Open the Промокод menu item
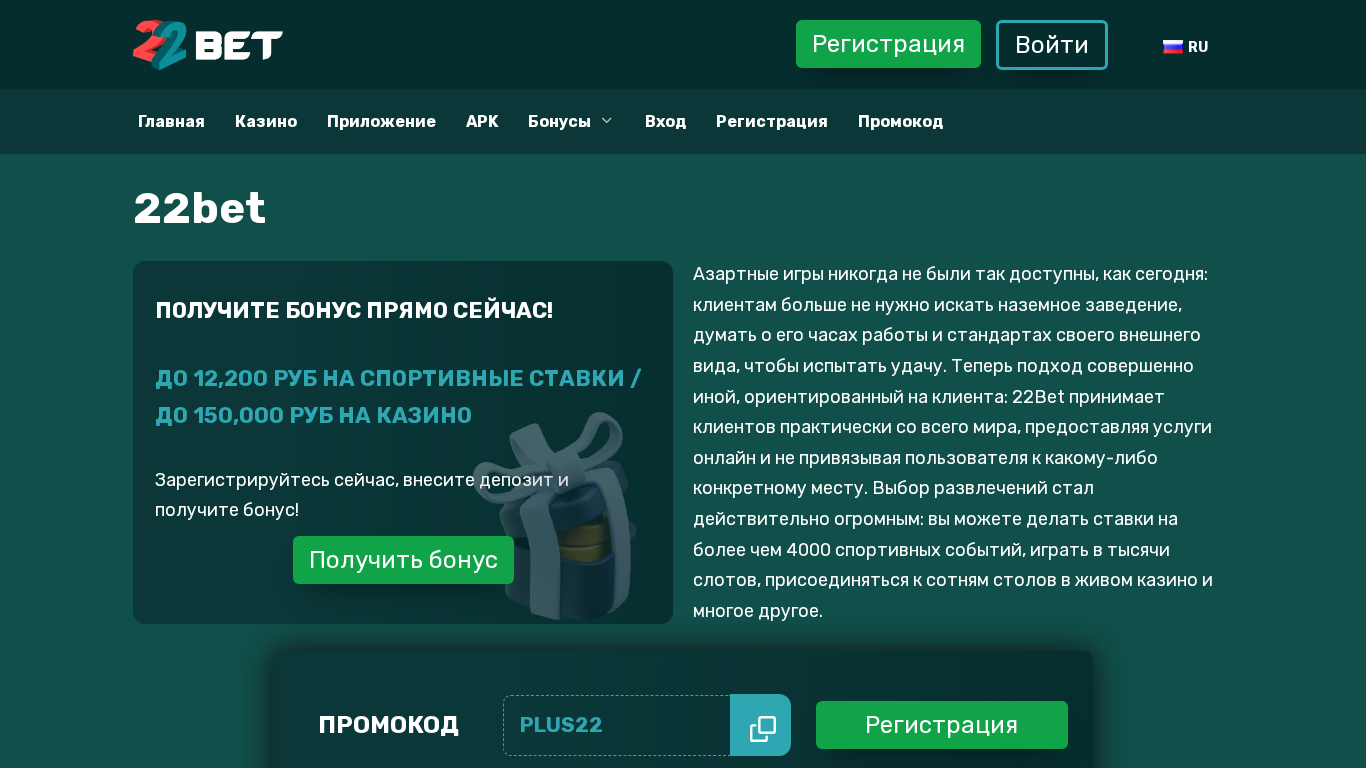This screenshot has height=768, width=1366. tap(900, 121)
